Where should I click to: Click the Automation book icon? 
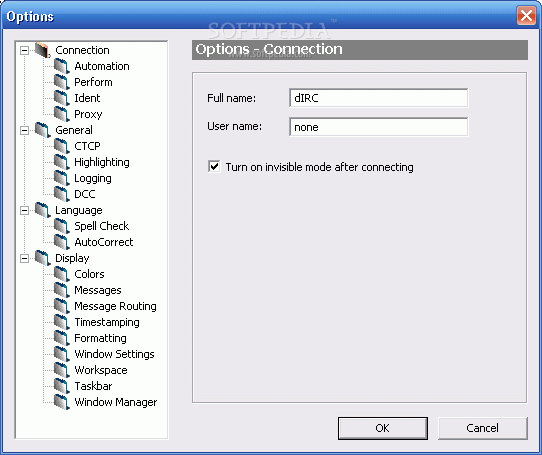tap(62, 66)
